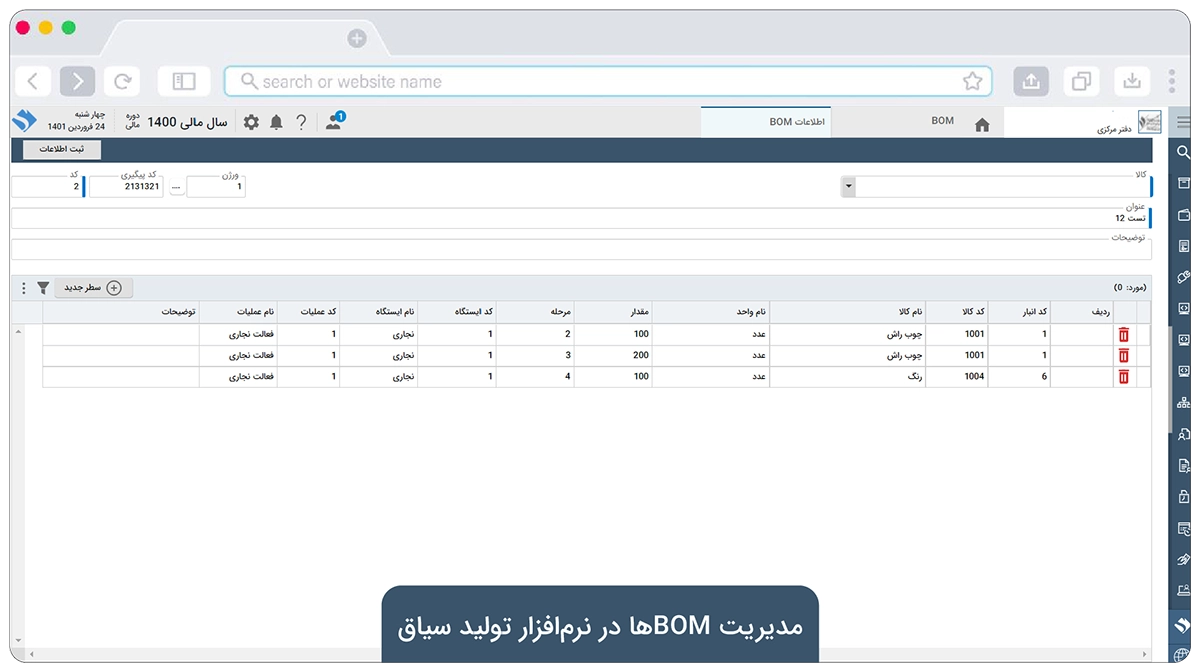Click the عنوان field containing تست 12
The image size is (1200, 672).
[x=580, y=218]
